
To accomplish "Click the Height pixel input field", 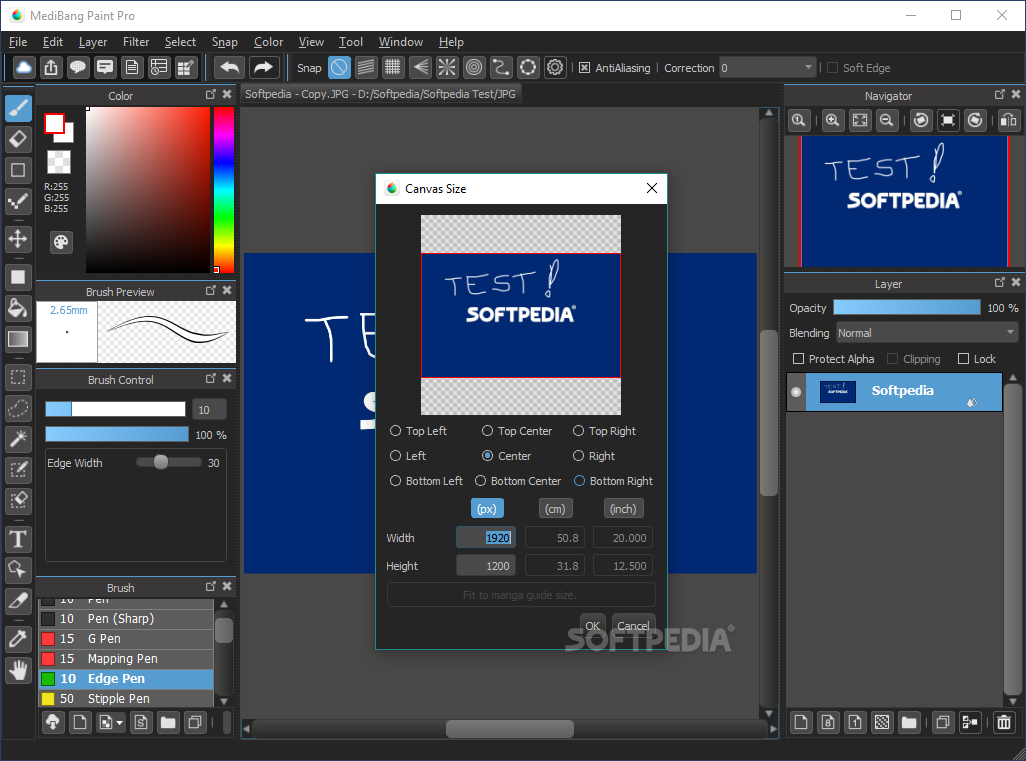I will click(x=486, y=565).
